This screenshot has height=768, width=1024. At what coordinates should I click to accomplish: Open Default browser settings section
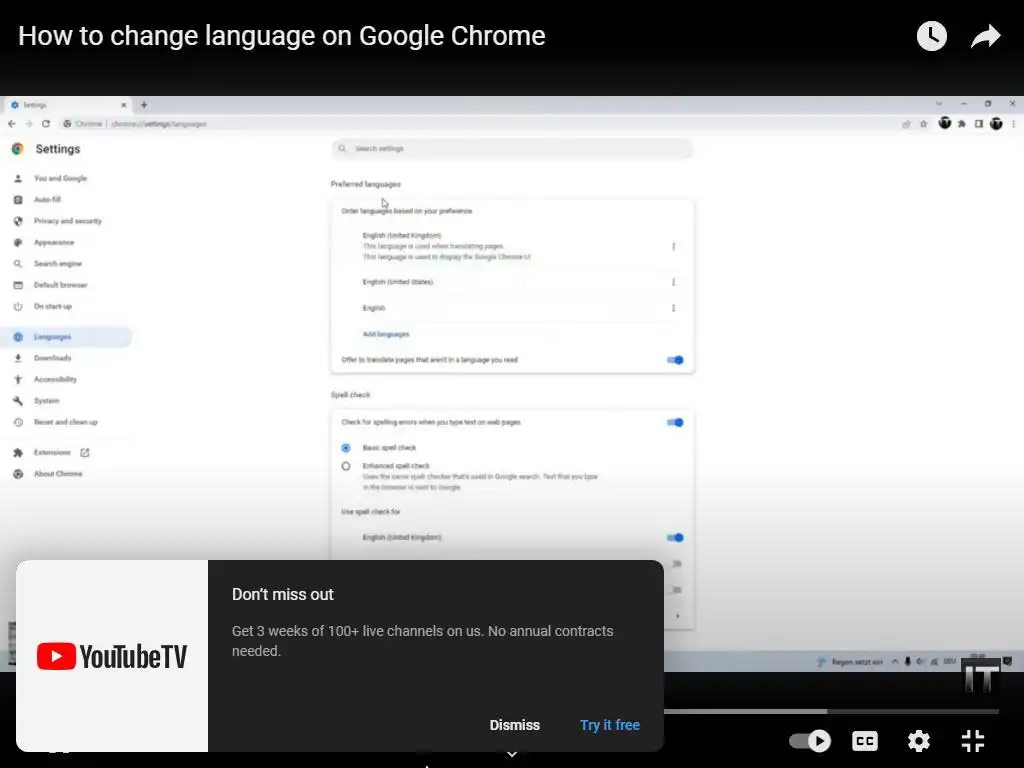click(61, 285)
